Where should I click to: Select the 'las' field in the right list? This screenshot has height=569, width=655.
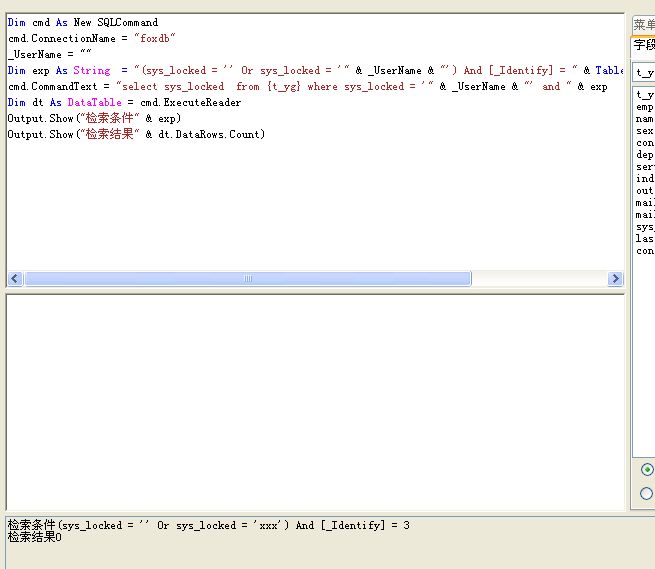point(645,239)
